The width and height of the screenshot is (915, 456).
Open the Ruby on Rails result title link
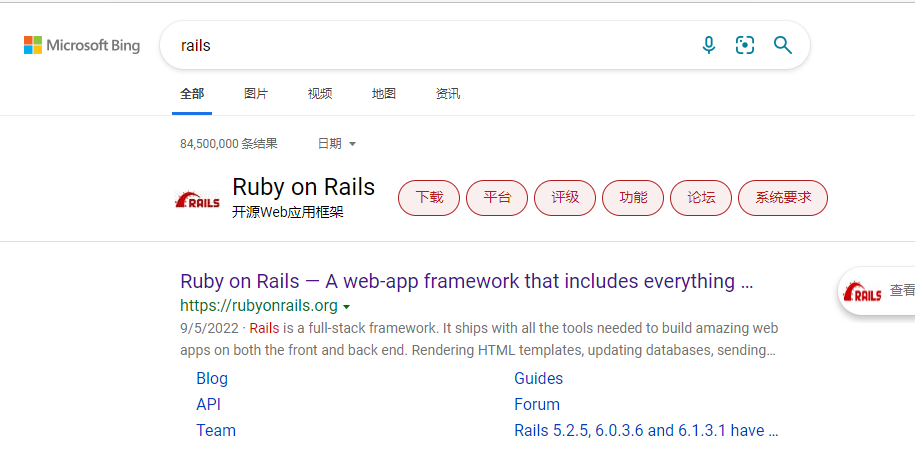[x=467, y=281]
